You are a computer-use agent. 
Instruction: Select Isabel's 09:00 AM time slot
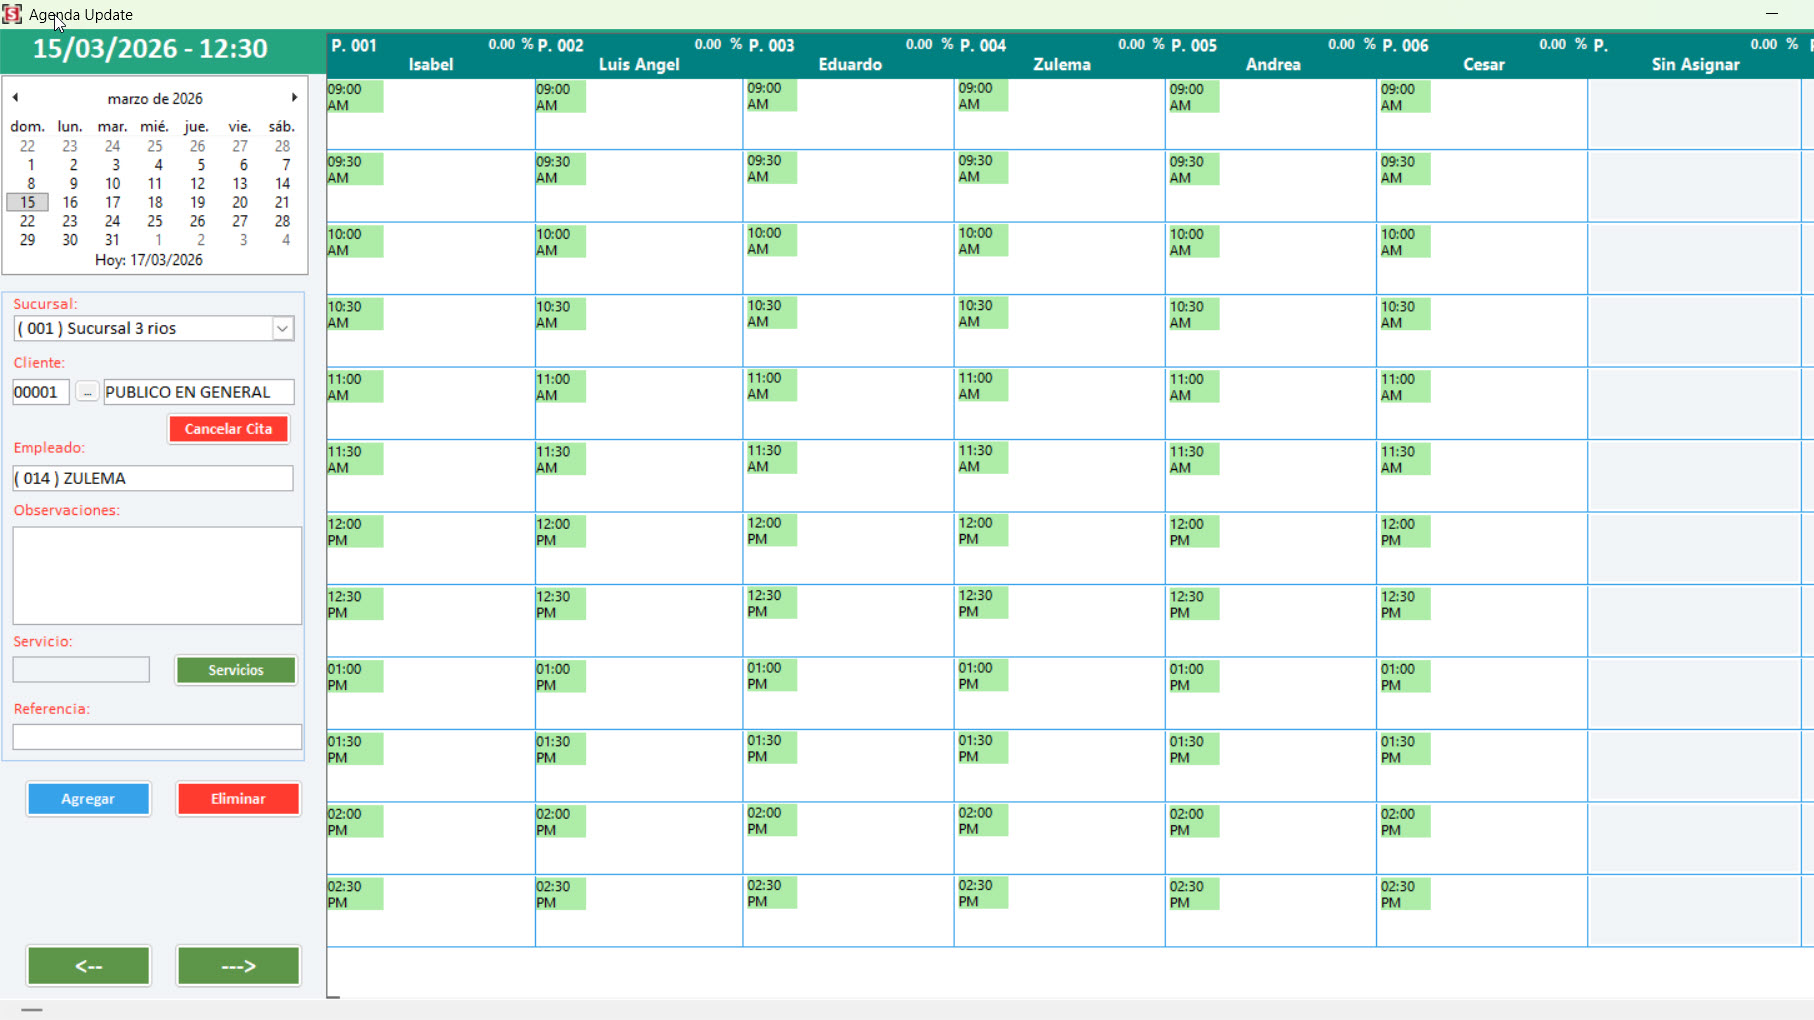430,114
